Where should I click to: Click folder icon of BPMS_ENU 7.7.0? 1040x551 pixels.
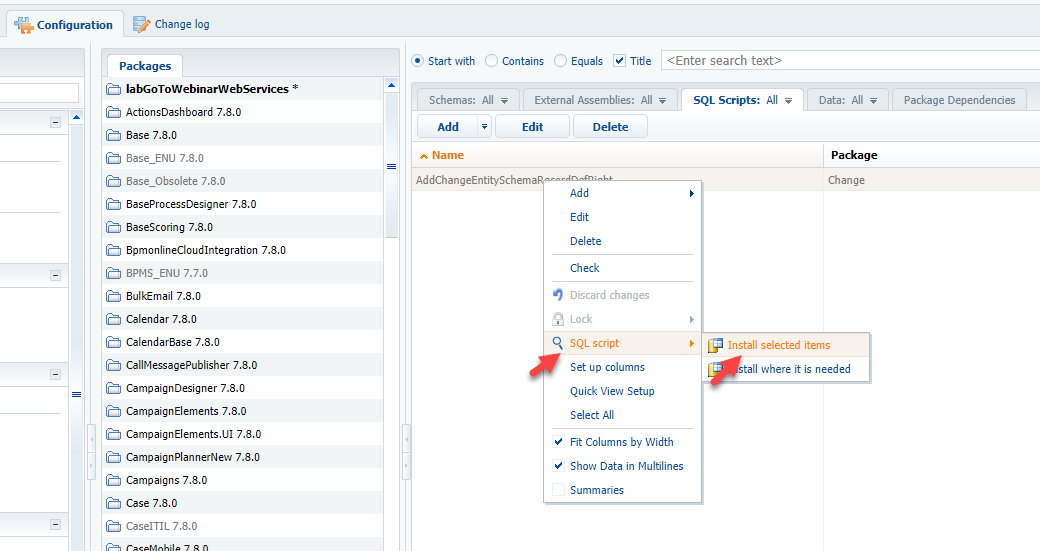coord(113,273)
